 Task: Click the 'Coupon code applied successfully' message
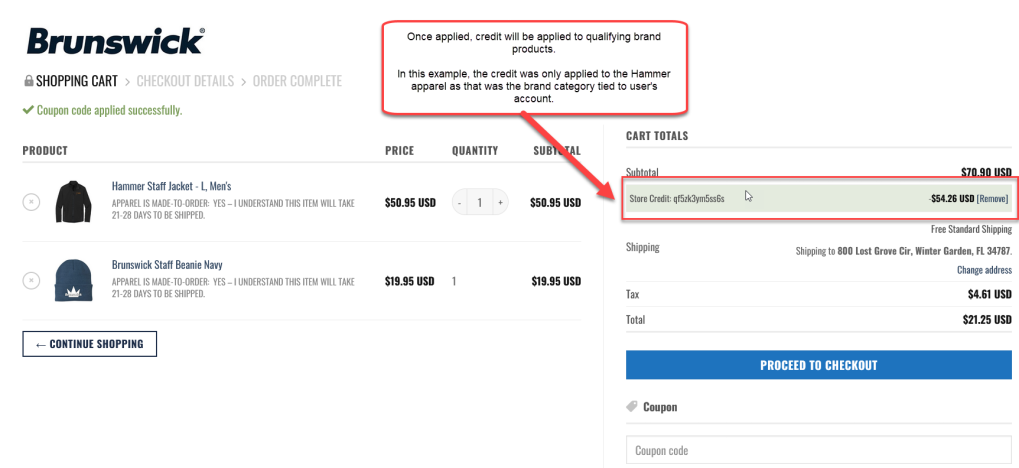point(109,110)
